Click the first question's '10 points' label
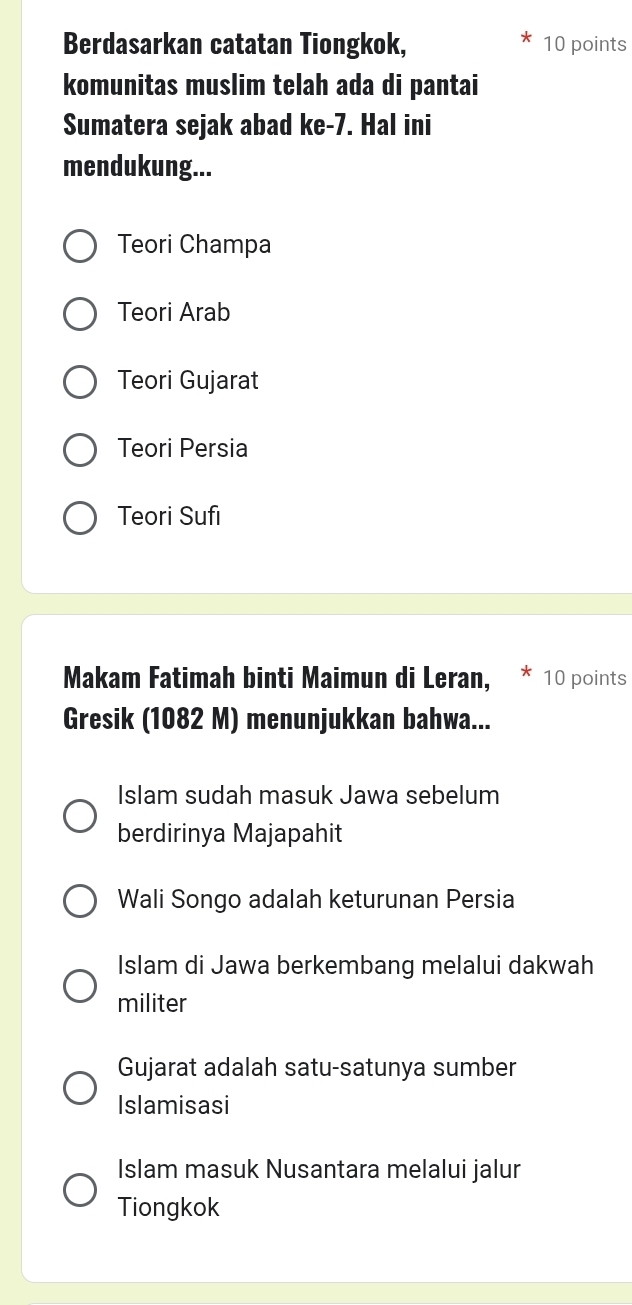The width and height of the screenshot is (632, 1305). click(585, 45)
